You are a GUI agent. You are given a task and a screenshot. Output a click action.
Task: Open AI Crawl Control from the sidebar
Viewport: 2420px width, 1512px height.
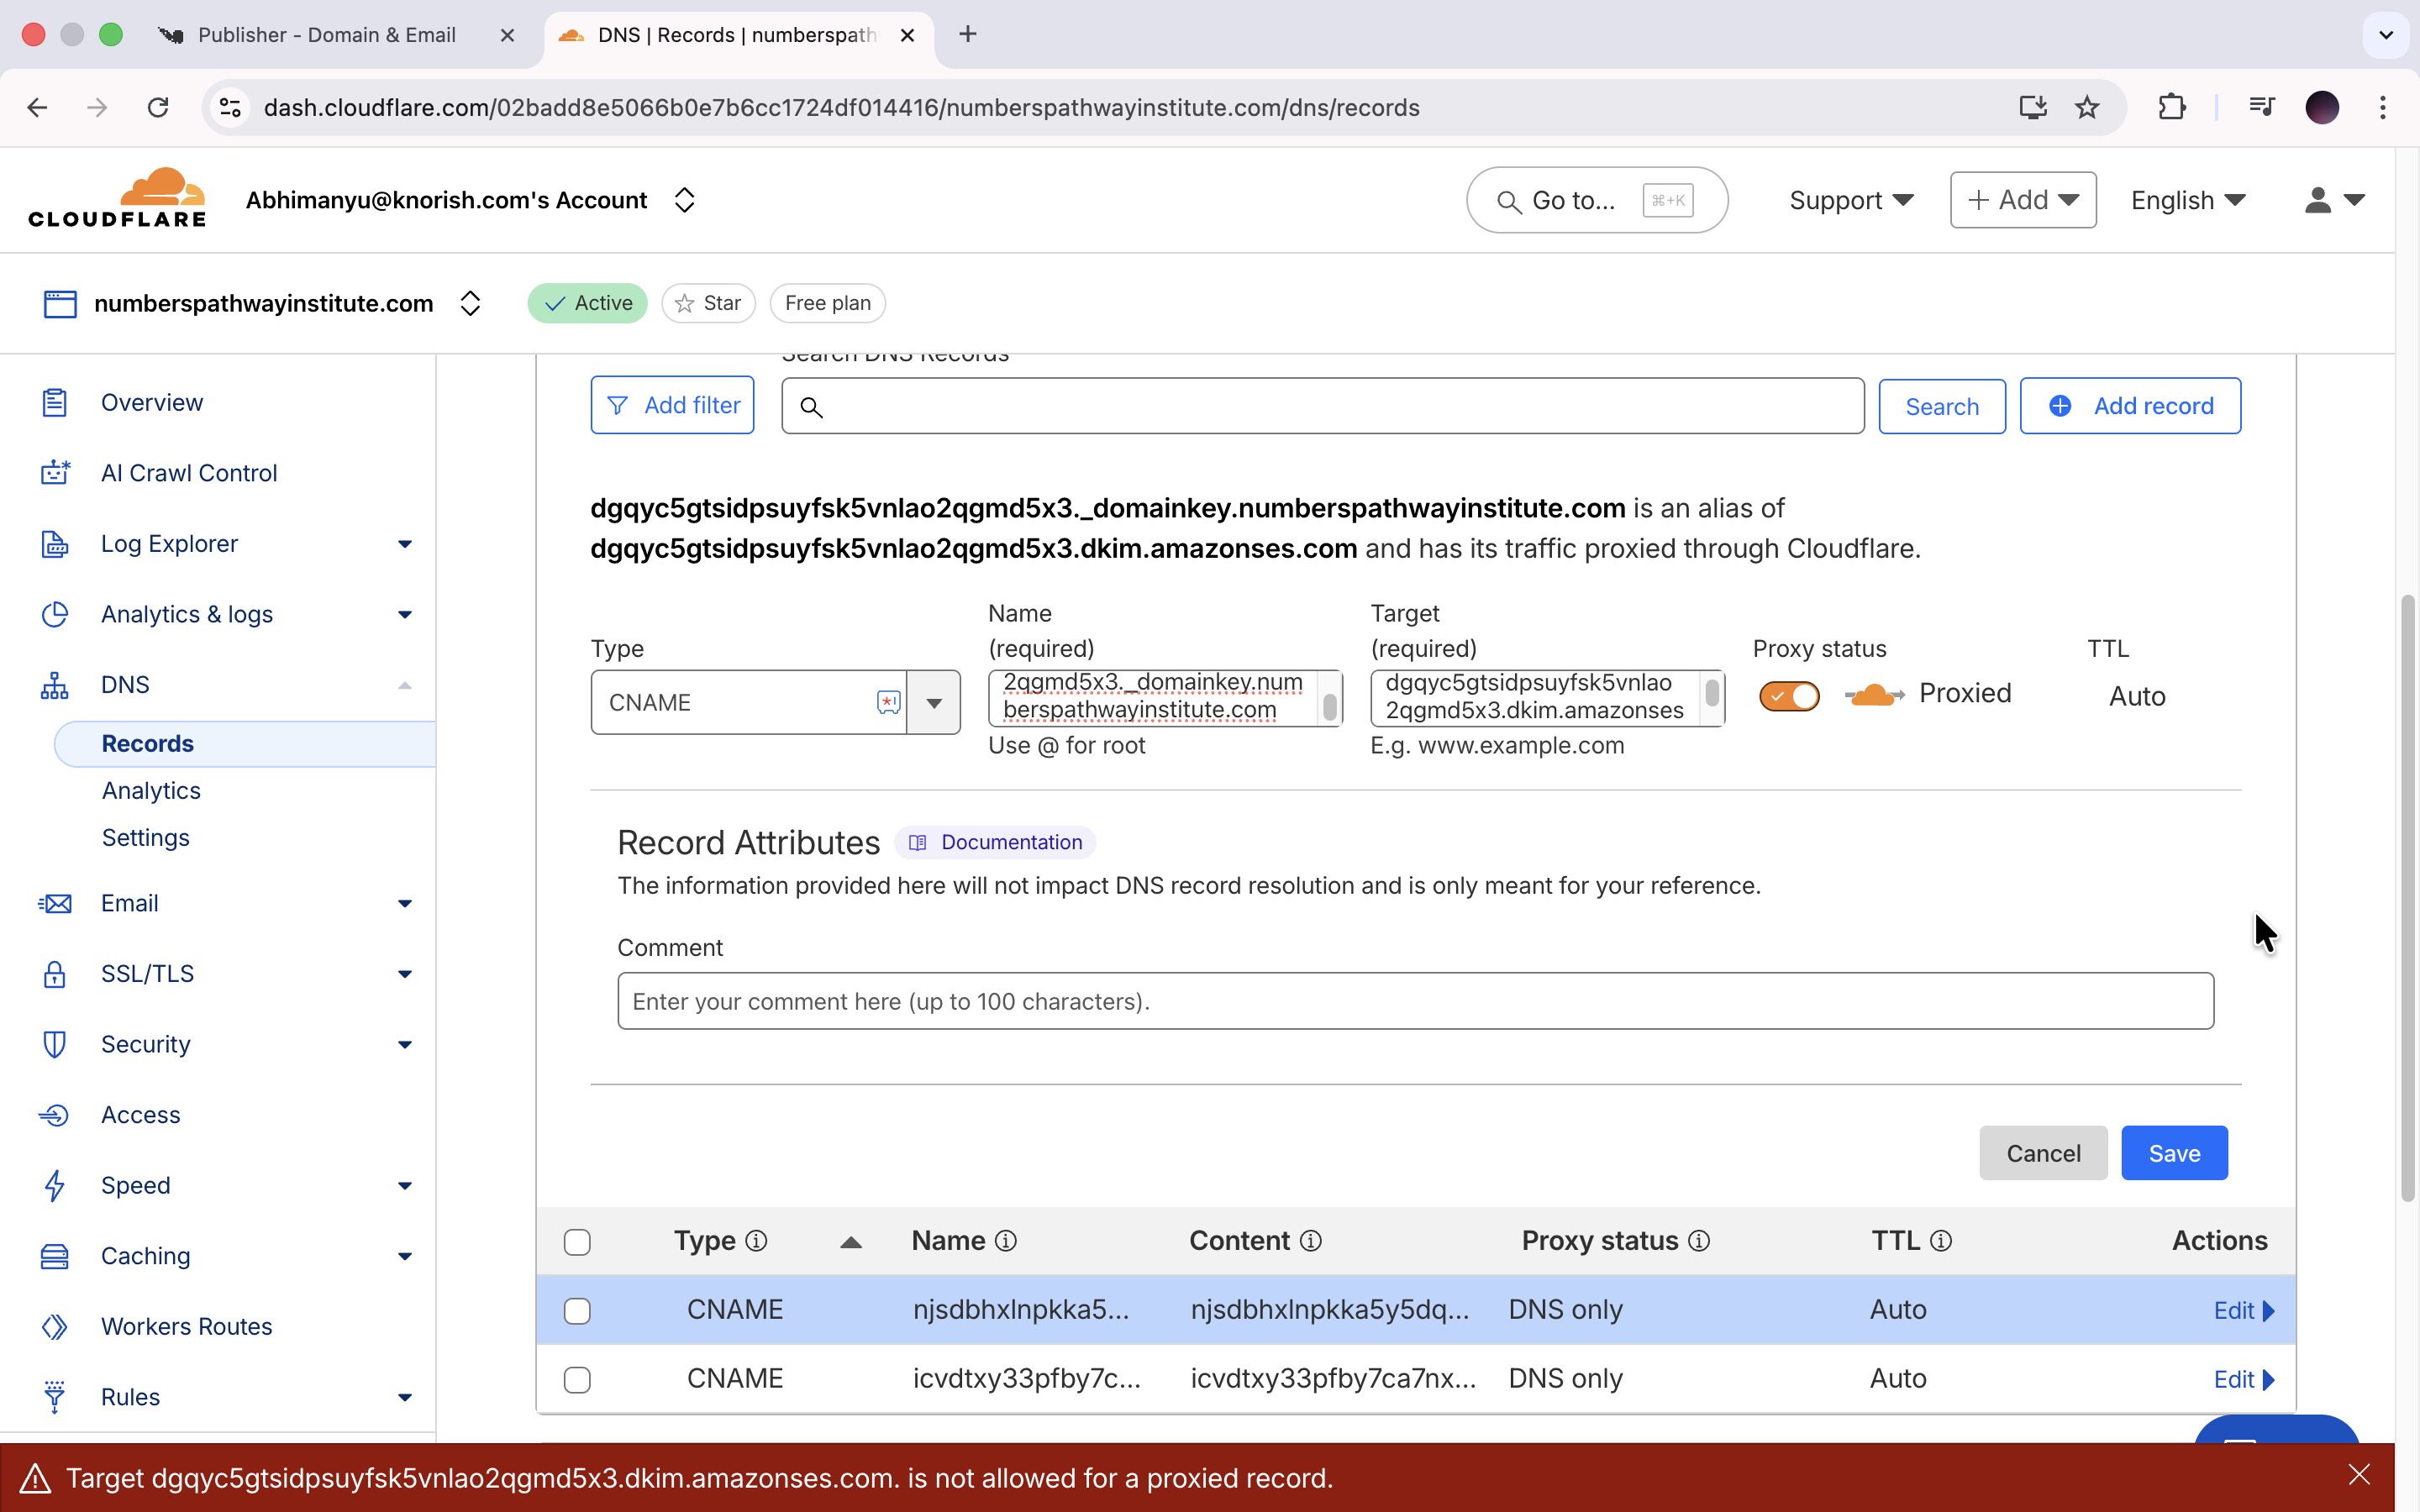tap(188, 473)
